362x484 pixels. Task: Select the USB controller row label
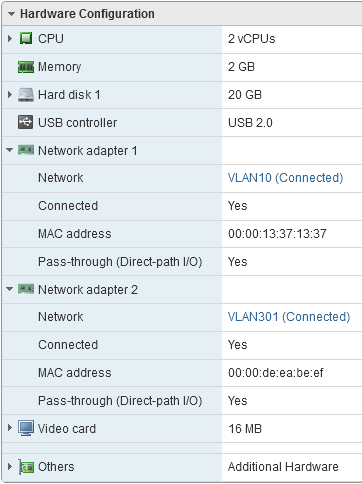coord(77,123)
